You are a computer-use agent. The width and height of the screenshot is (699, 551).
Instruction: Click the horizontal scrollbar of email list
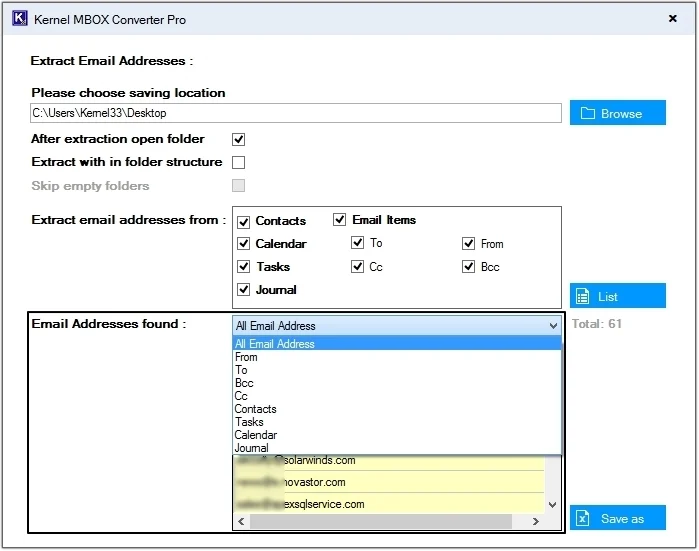click(x=381, y=521)
